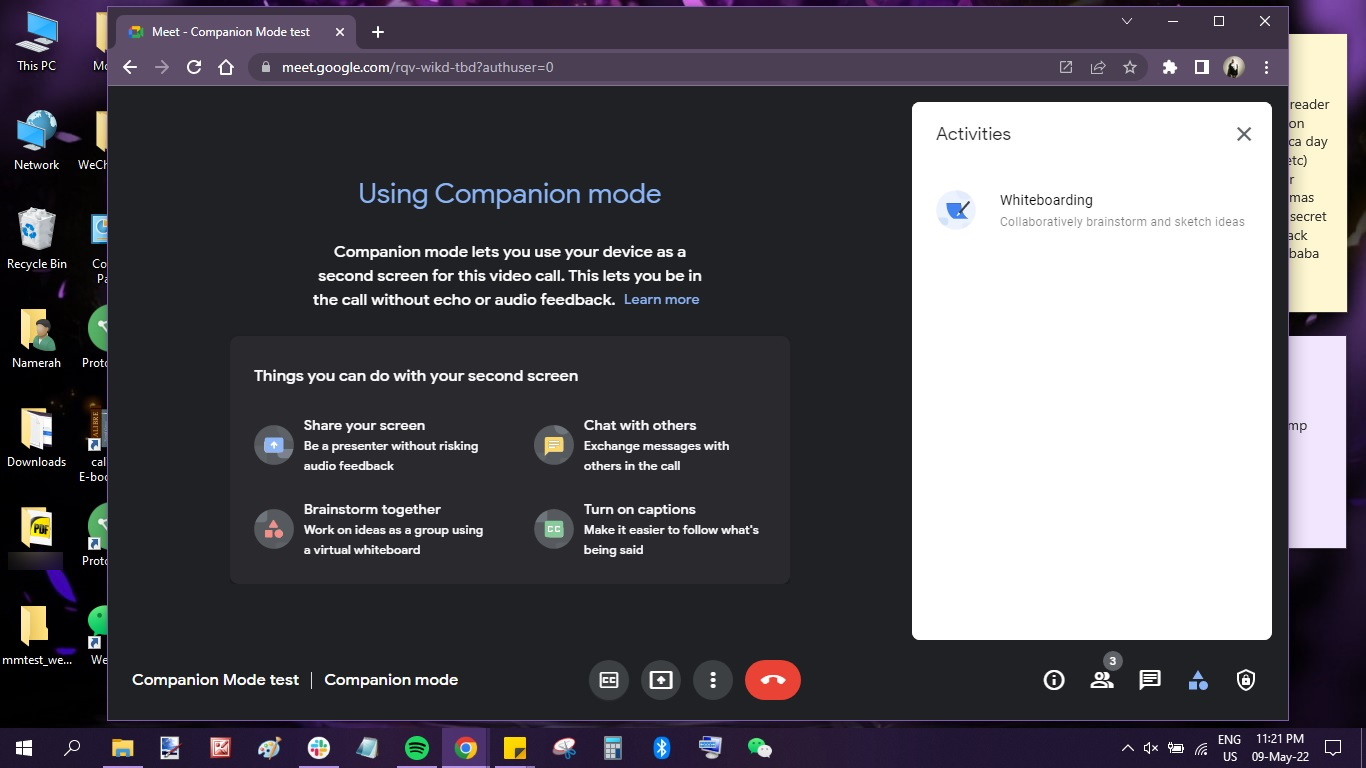Open the Whiteboarding activity

pyautogui.click(x=1092, y=210)
